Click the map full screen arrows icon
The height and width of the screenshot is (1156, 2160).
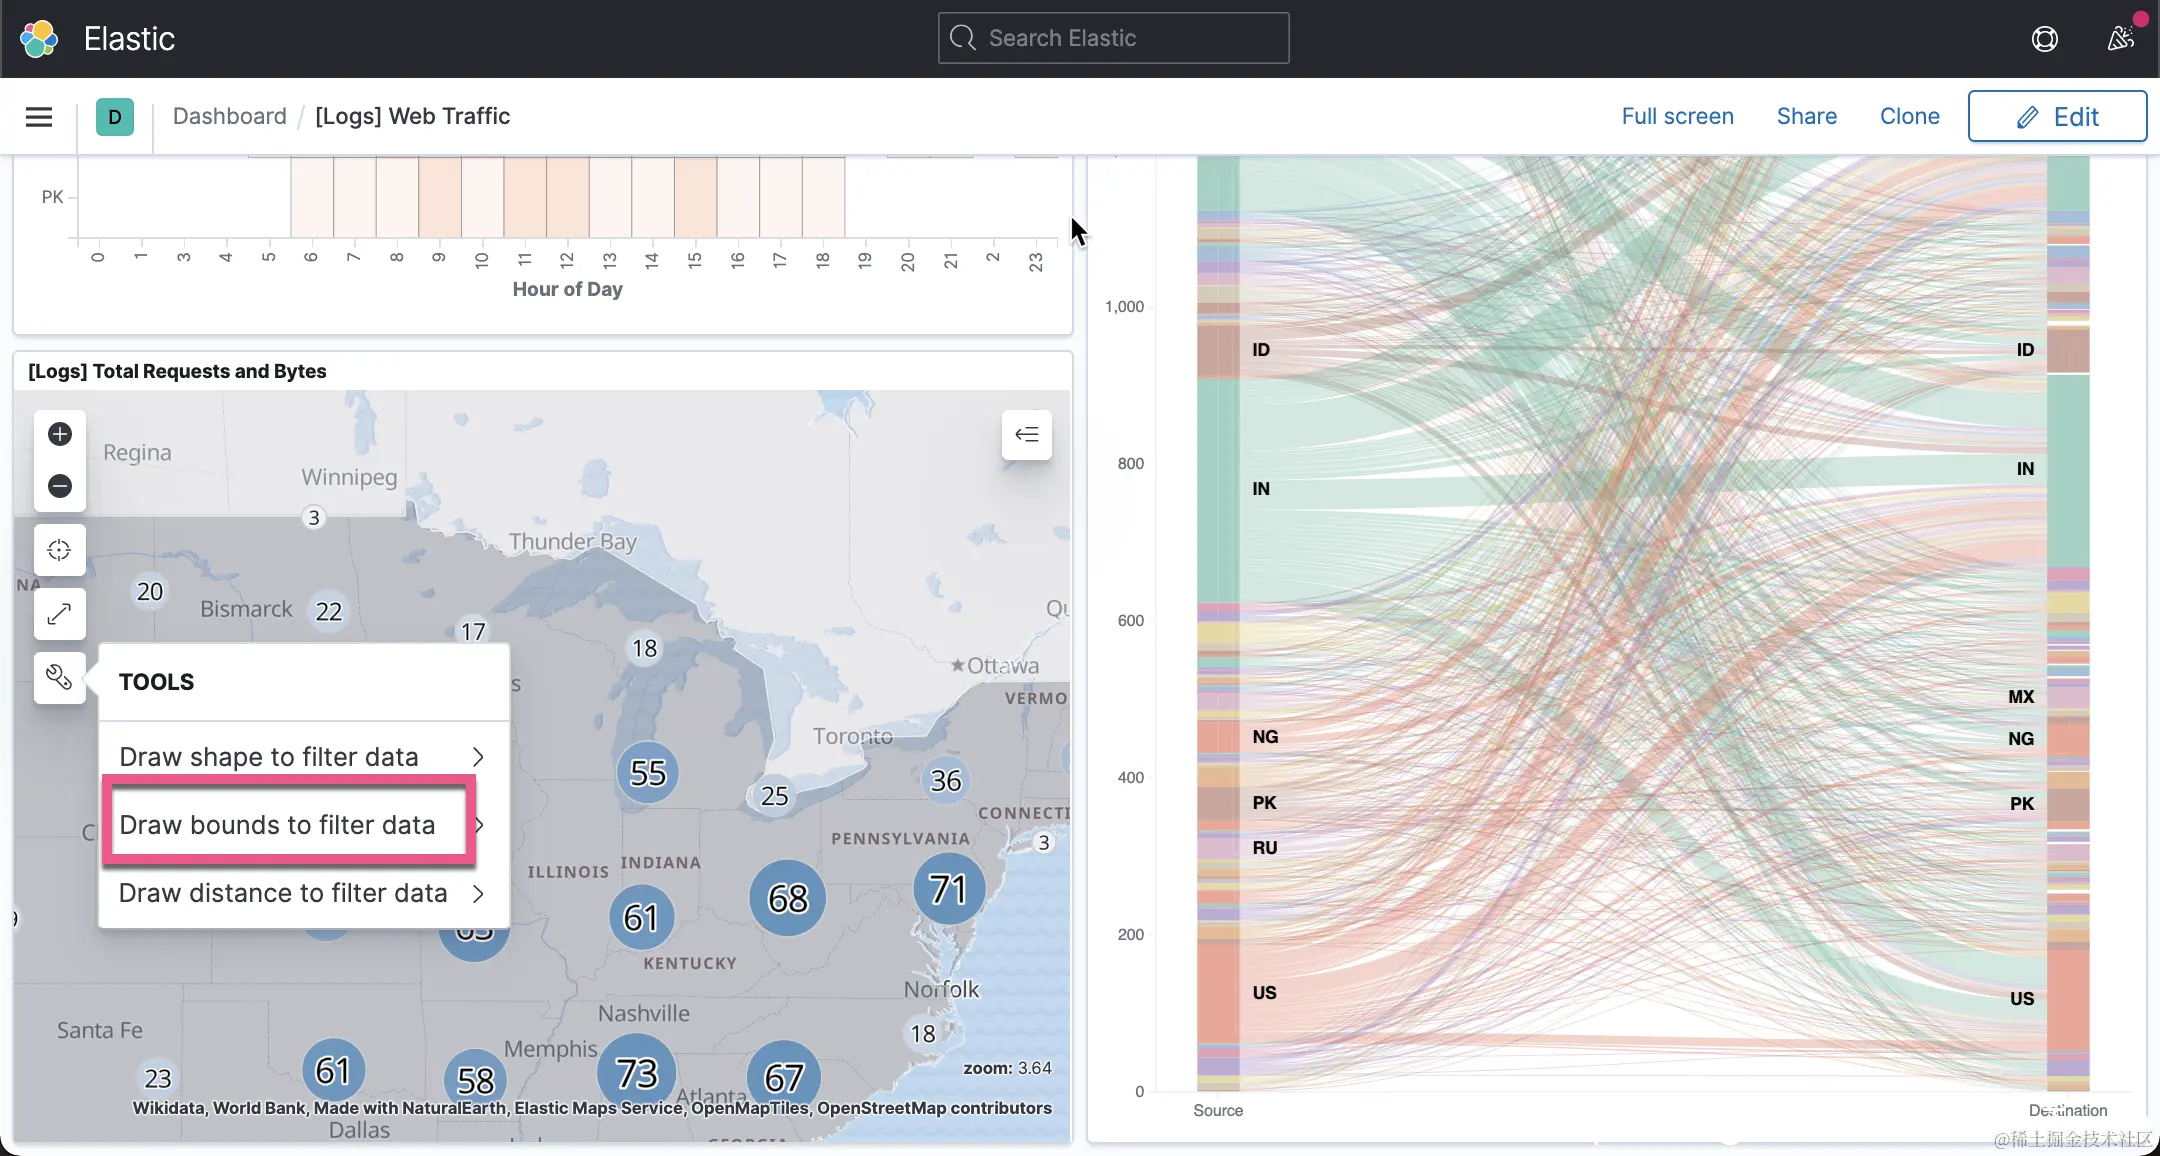pos(60,614)
